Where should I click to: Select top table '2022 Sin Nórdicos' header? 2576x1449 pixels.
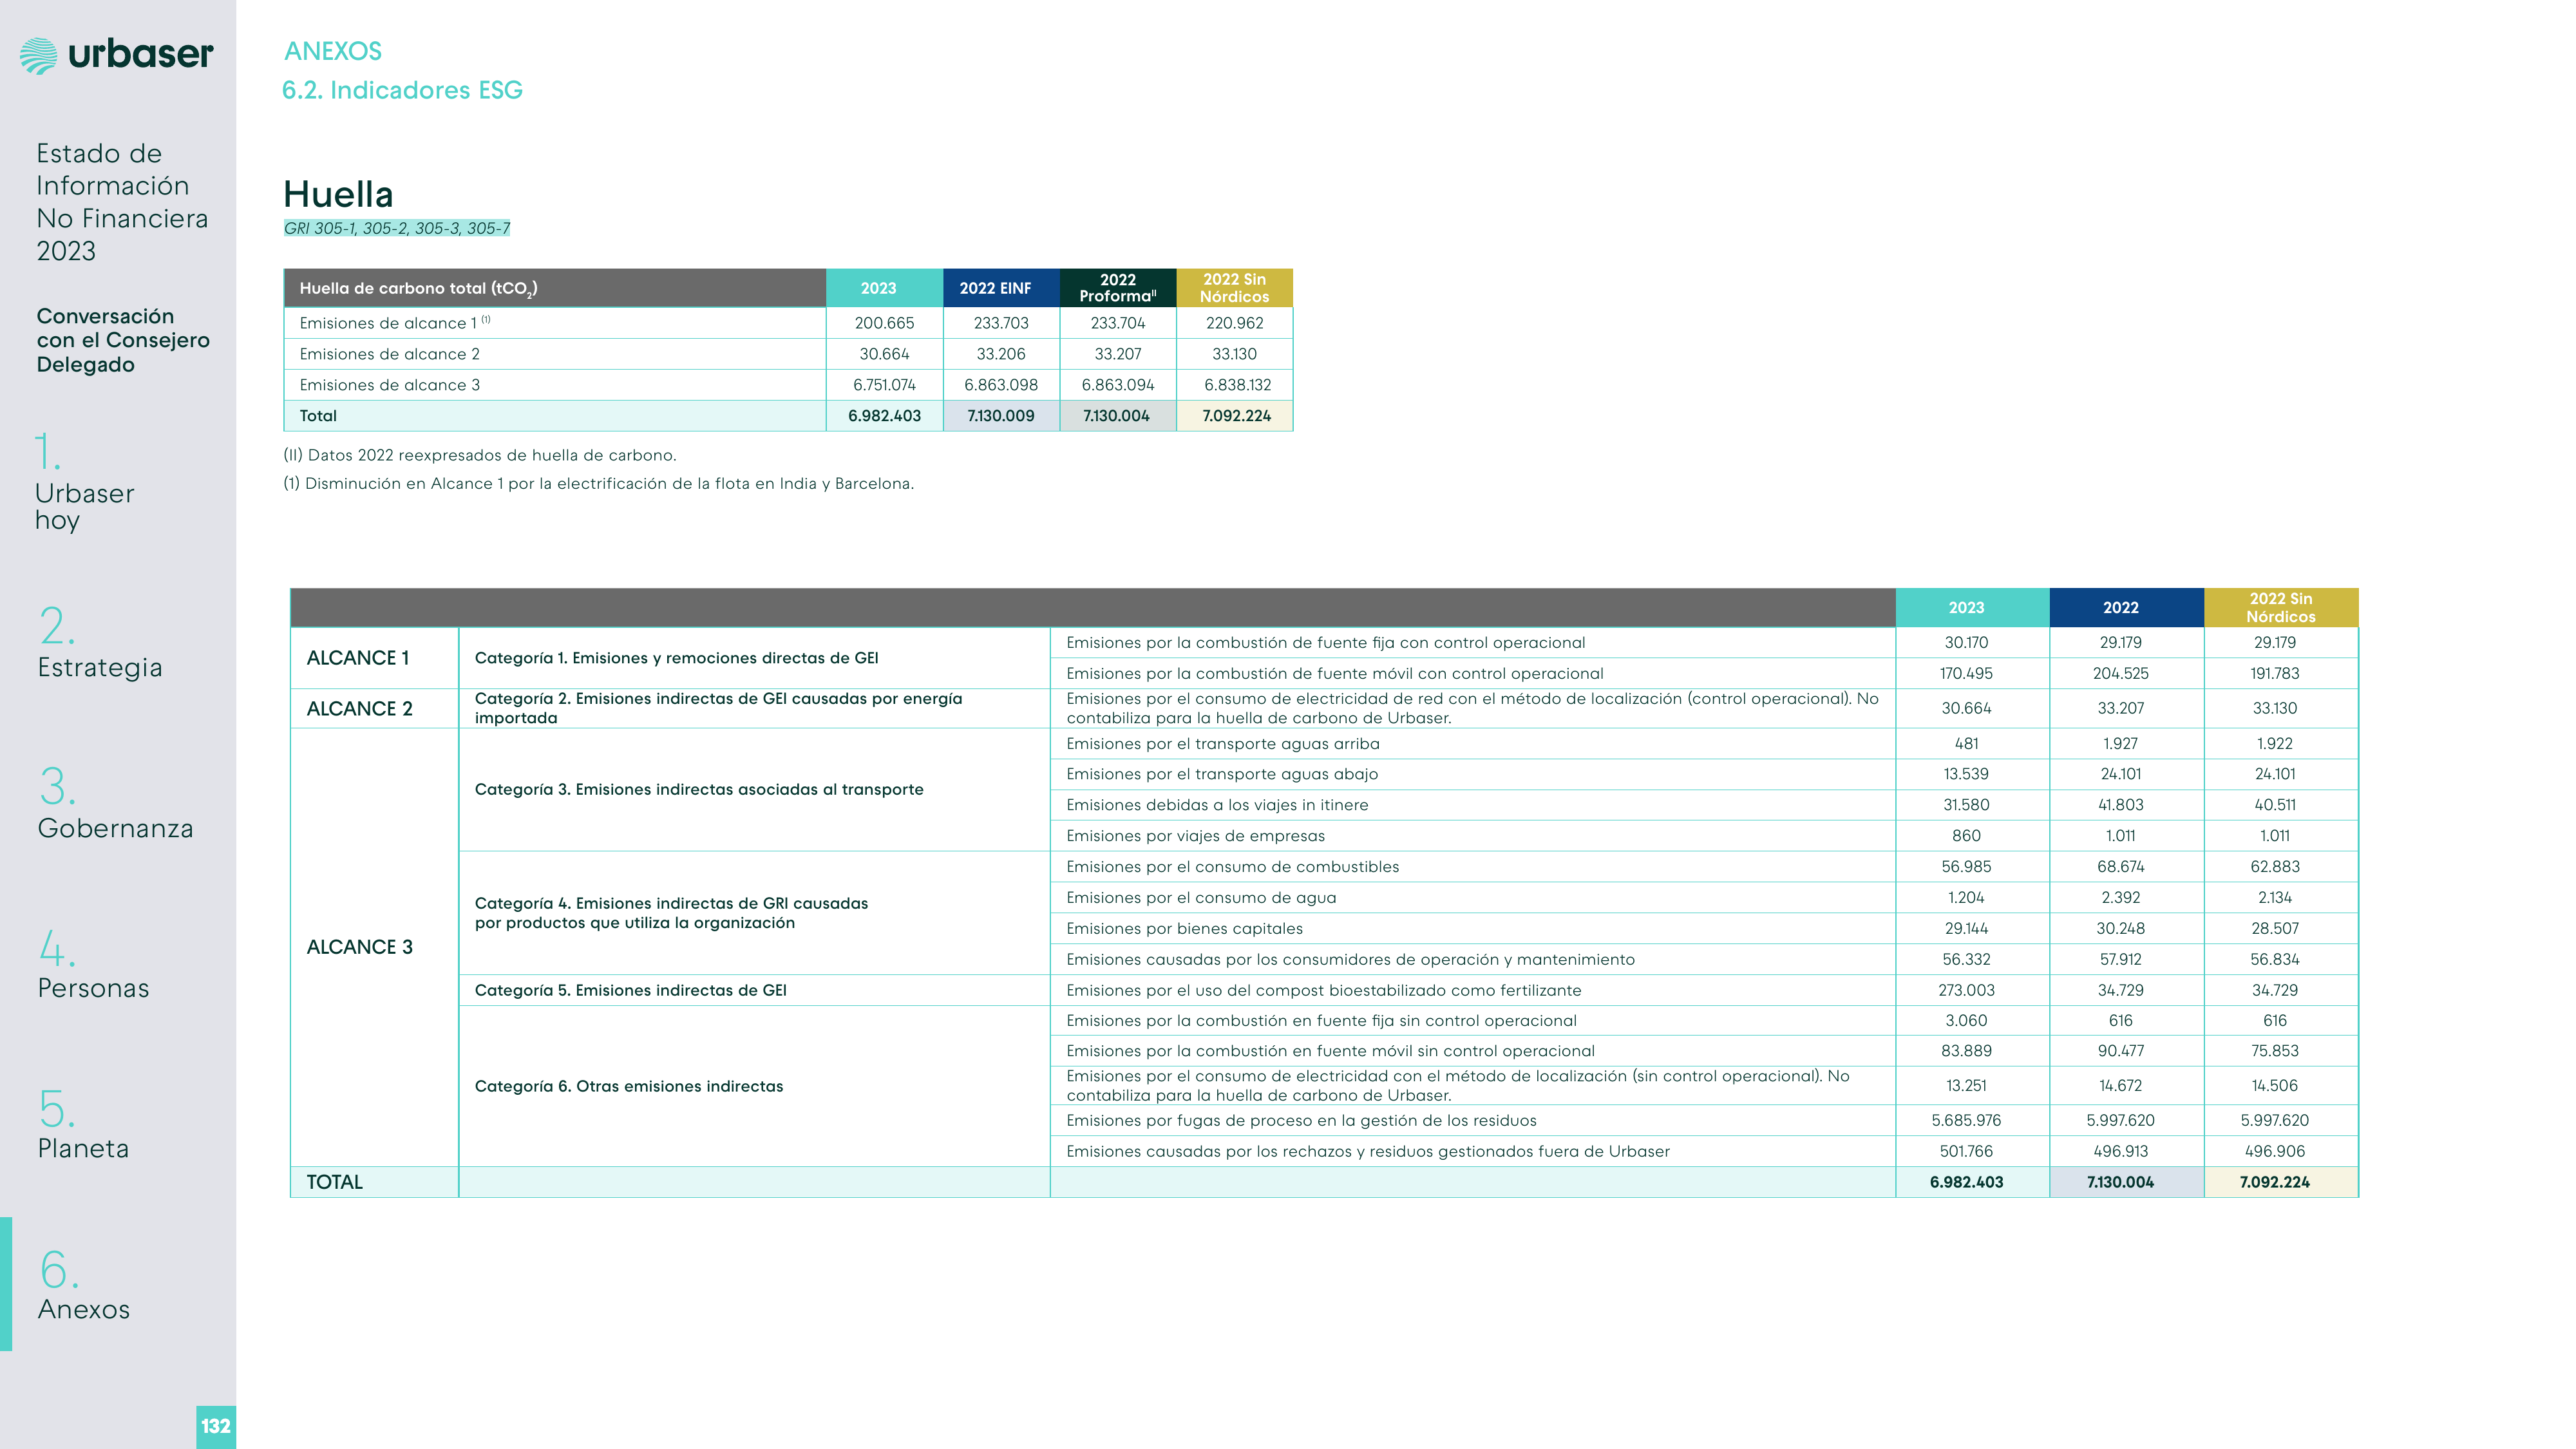pos(1234,288)
